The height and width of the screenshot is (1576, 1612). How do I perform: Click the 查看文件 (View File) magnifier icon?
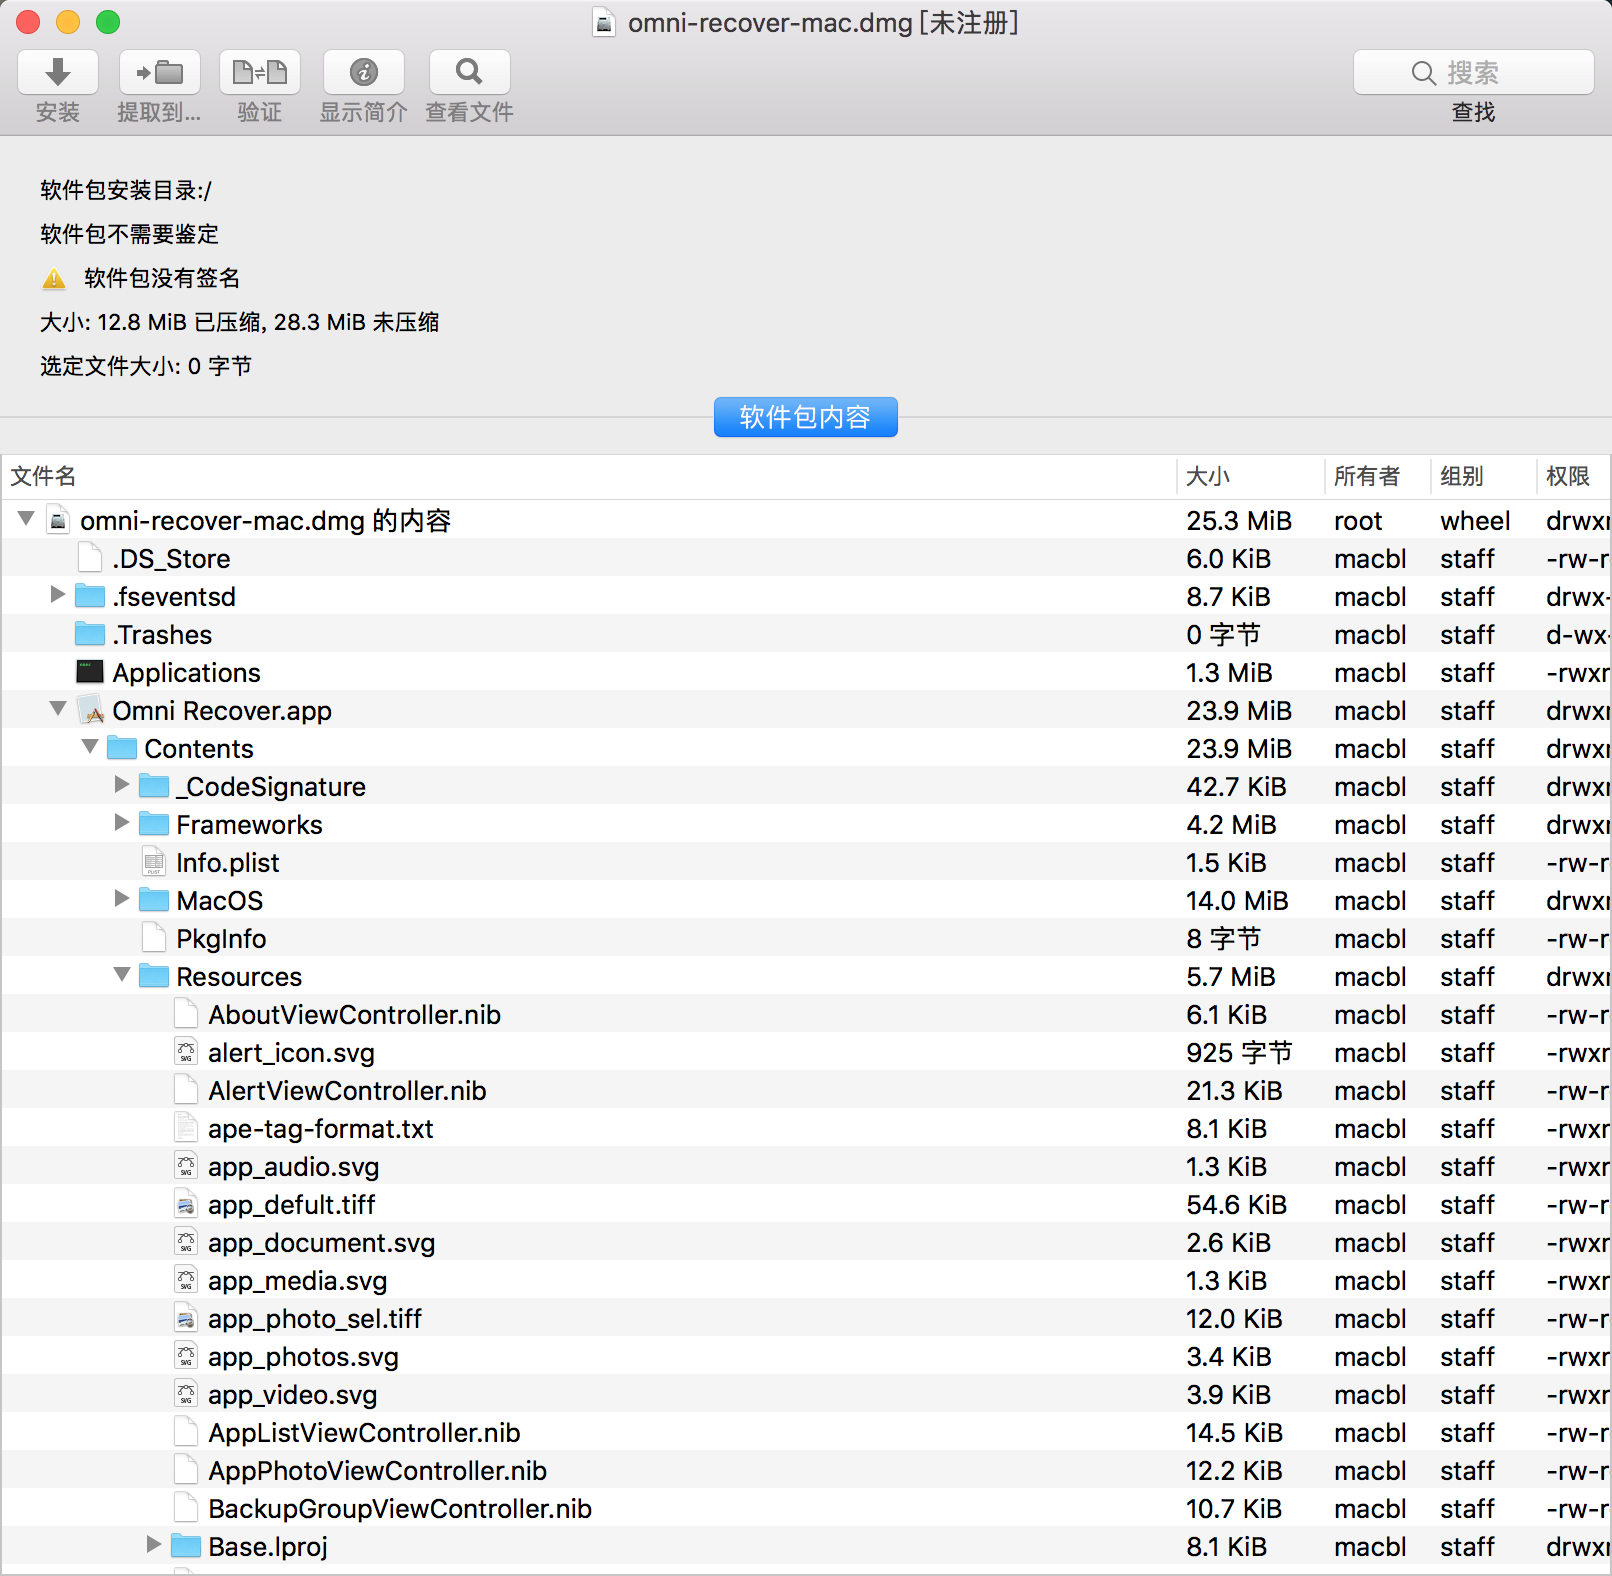(469, 72)
